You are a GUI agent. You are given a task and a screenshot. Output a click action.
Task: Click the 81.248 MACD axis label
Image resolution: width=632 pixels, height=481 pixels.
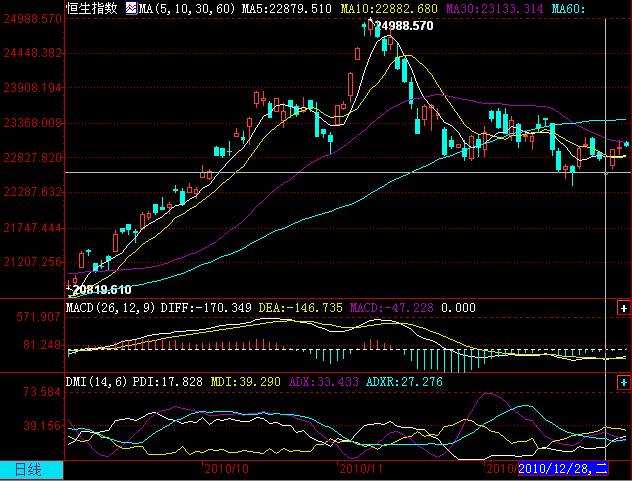(x=42, y=345)
